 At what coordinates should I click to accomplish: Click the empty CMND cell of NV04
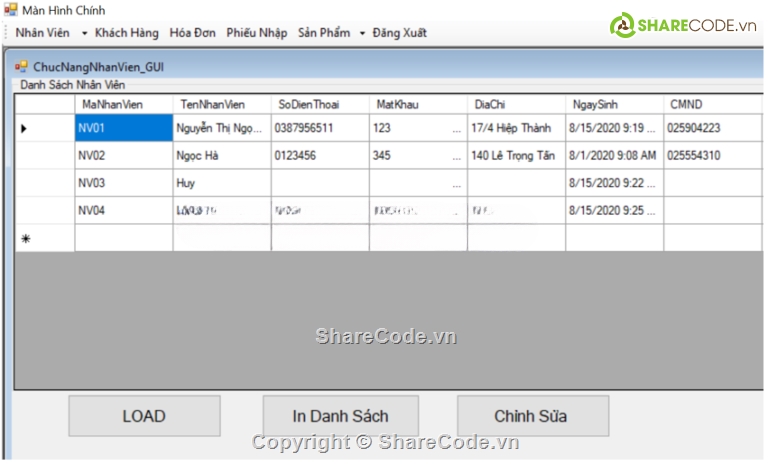click(713, 211)
